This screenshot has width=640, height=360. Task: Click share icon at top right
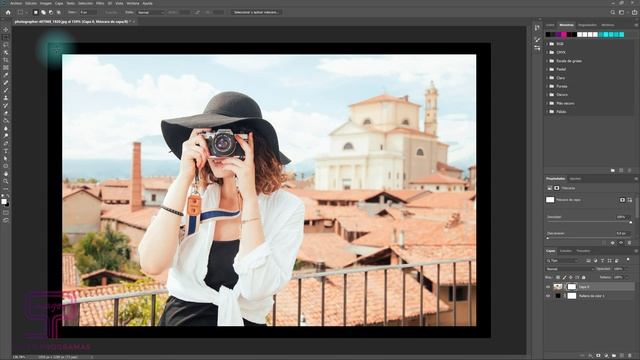click(634, 13)
